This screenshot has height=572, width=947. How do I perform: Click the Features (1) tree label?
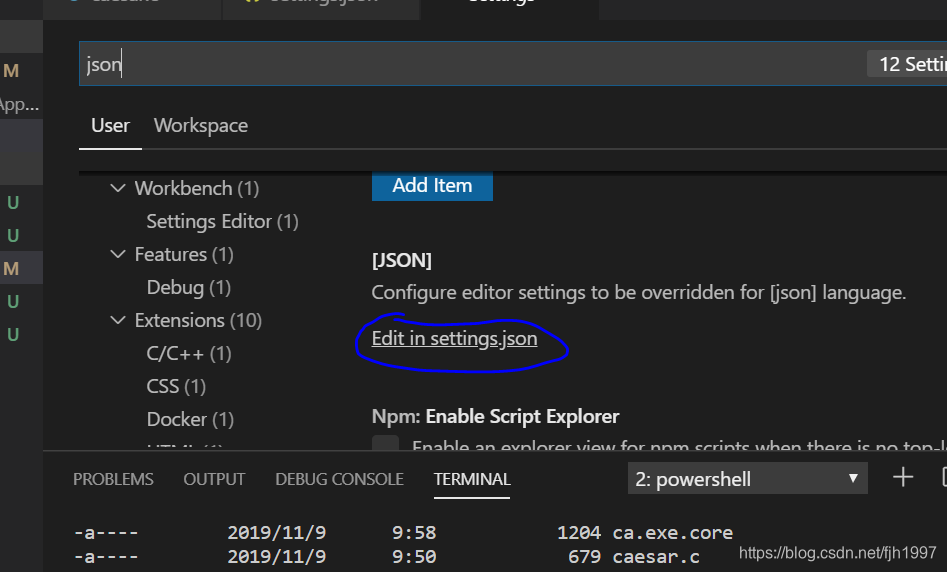tap(184, 254)
